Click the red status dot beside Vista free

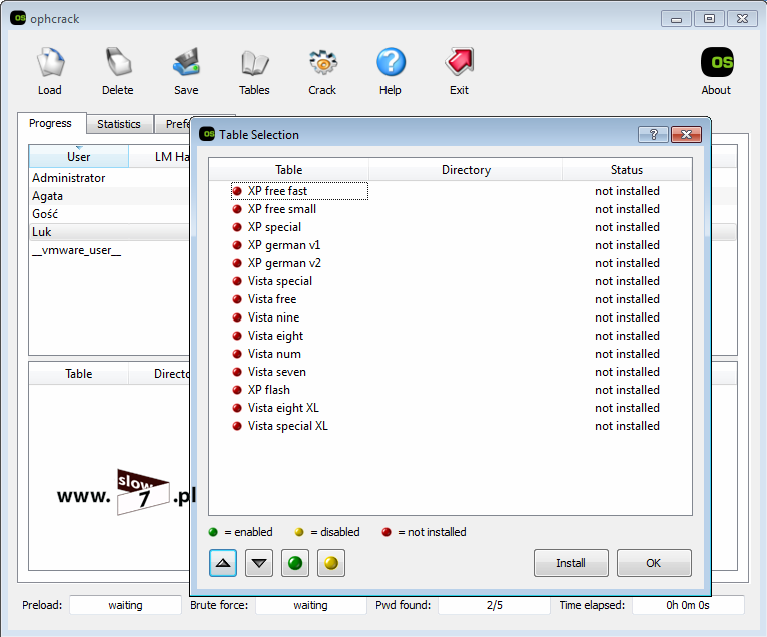237,299
